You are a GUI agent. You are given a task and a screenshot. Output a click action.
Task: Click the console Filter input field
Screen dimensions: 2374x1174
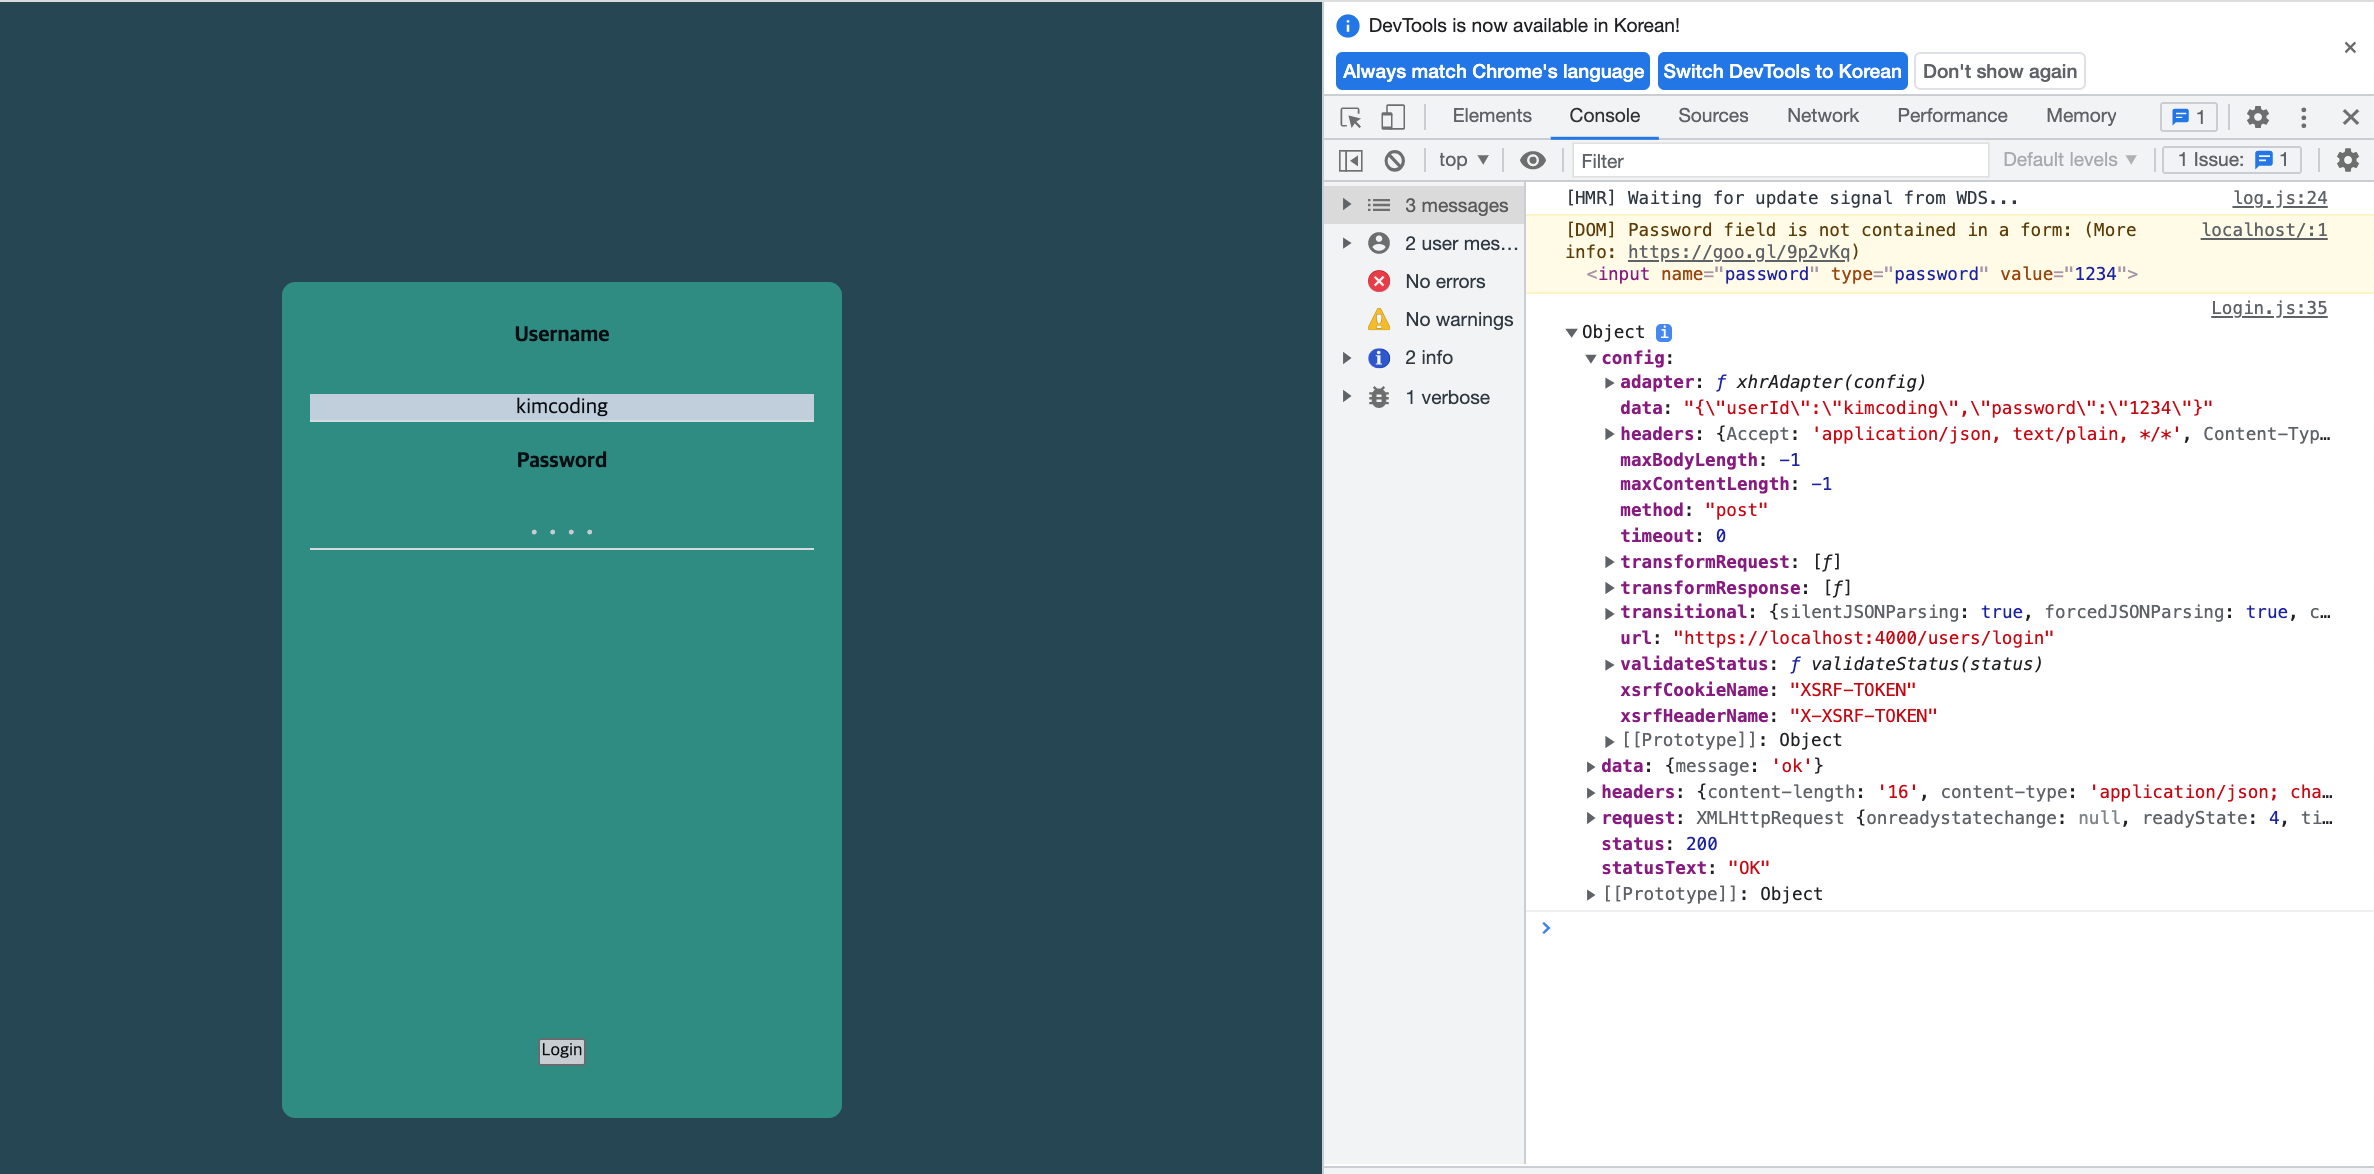tap(1780, 161)
